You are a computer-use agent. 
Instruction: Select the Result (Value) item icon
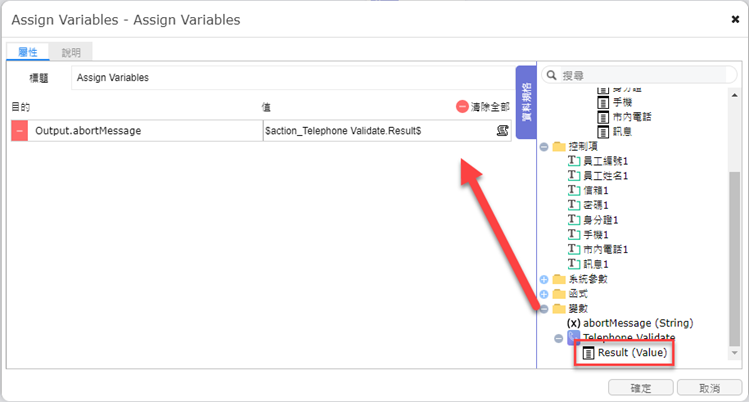pos(588,353)
